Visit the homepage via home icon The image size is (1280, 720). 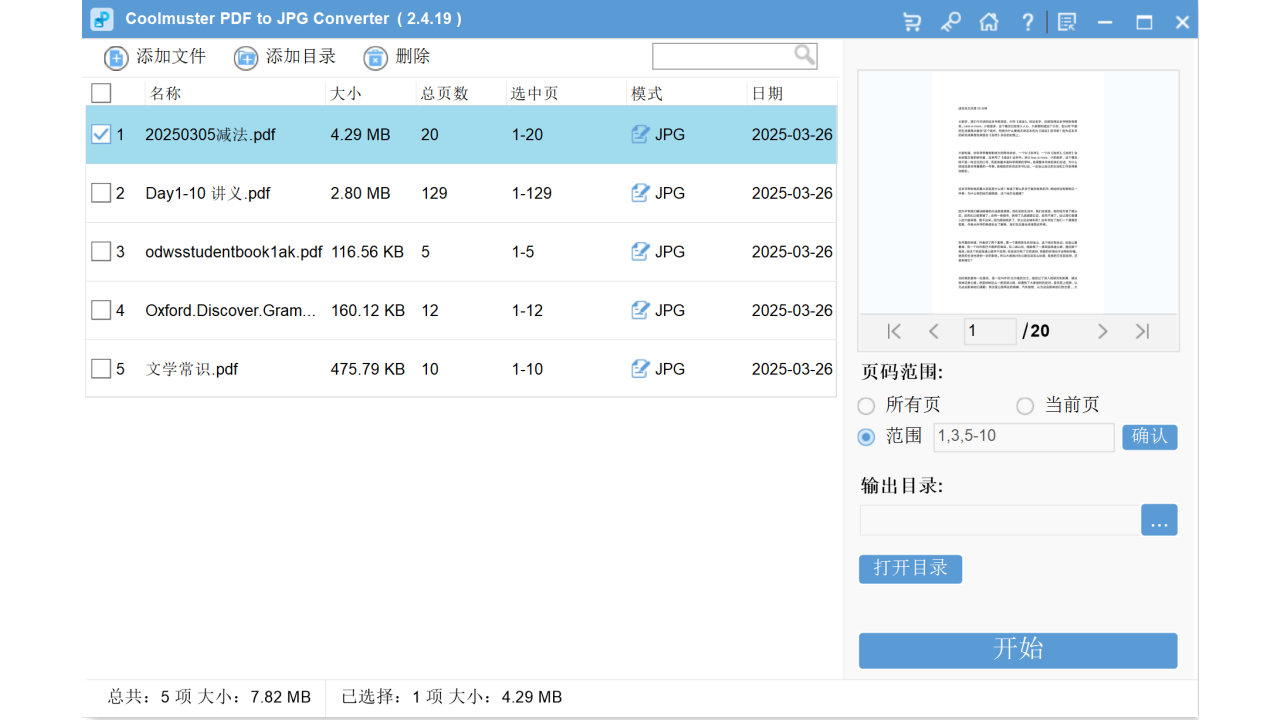(x=989, y=20)
